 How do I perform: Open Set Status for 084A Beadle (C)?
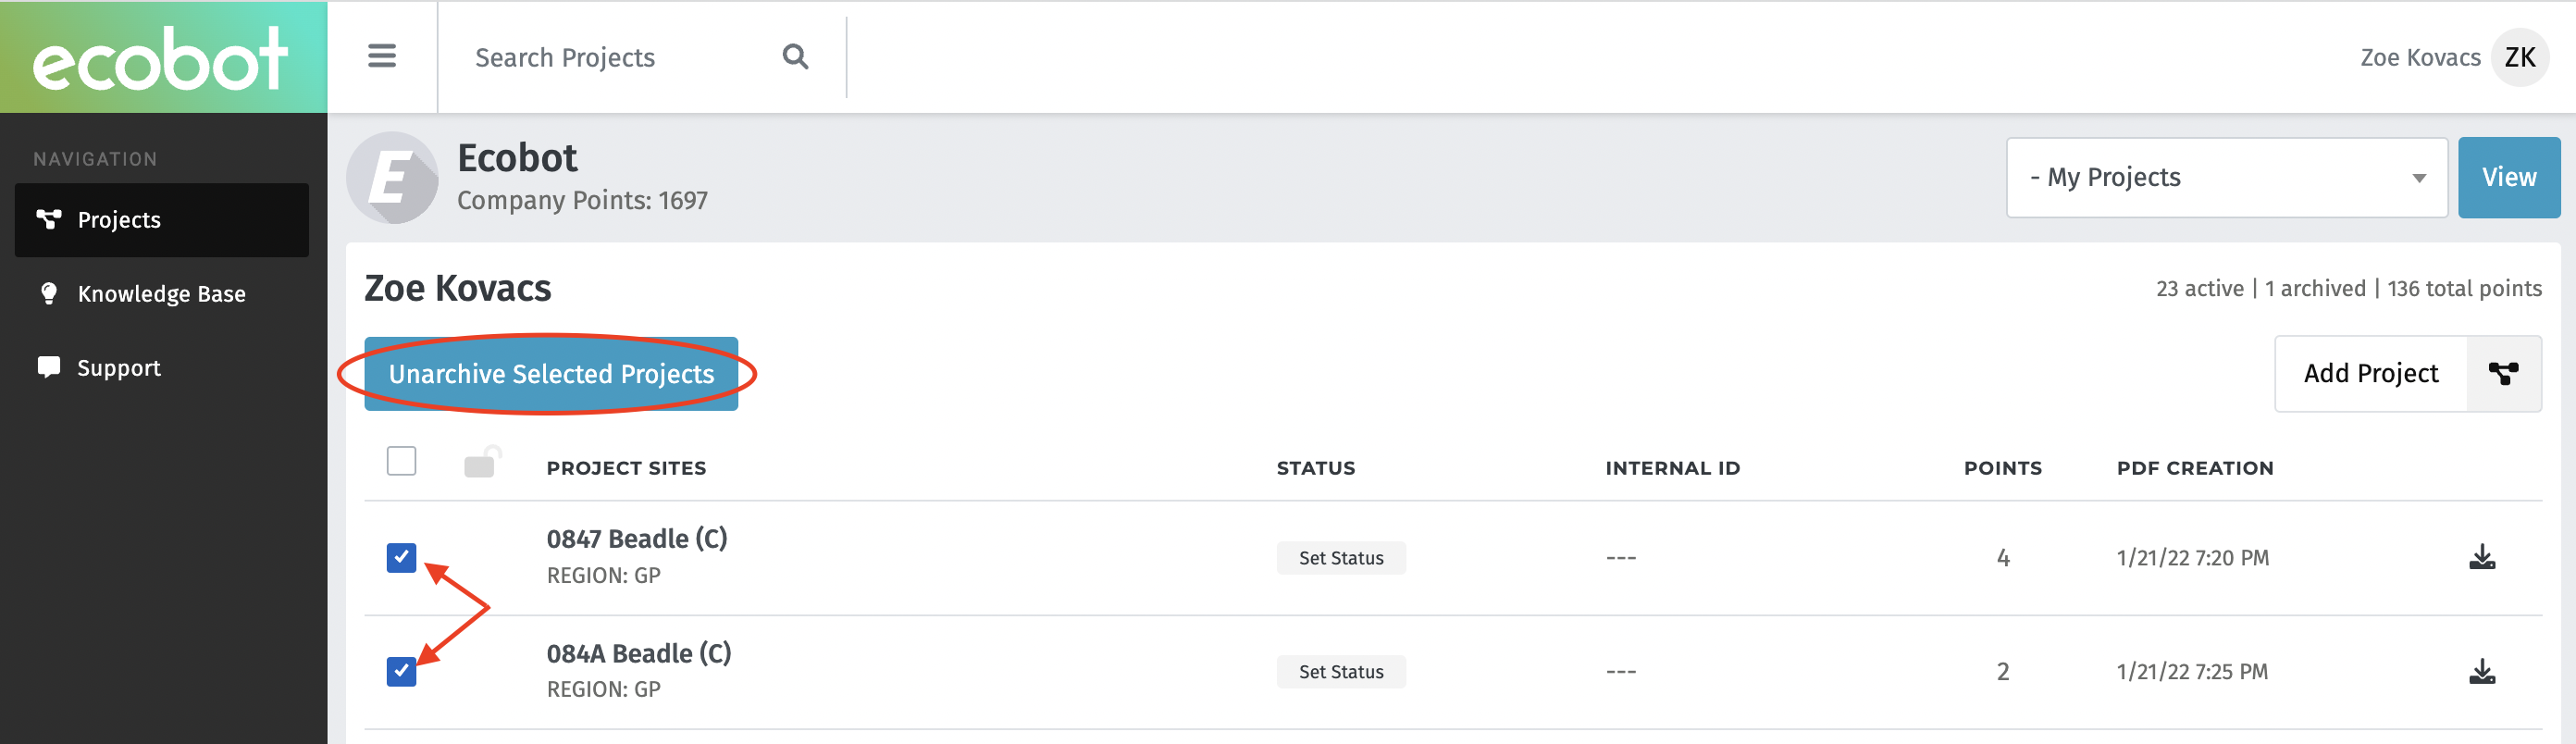point(1340,672)
